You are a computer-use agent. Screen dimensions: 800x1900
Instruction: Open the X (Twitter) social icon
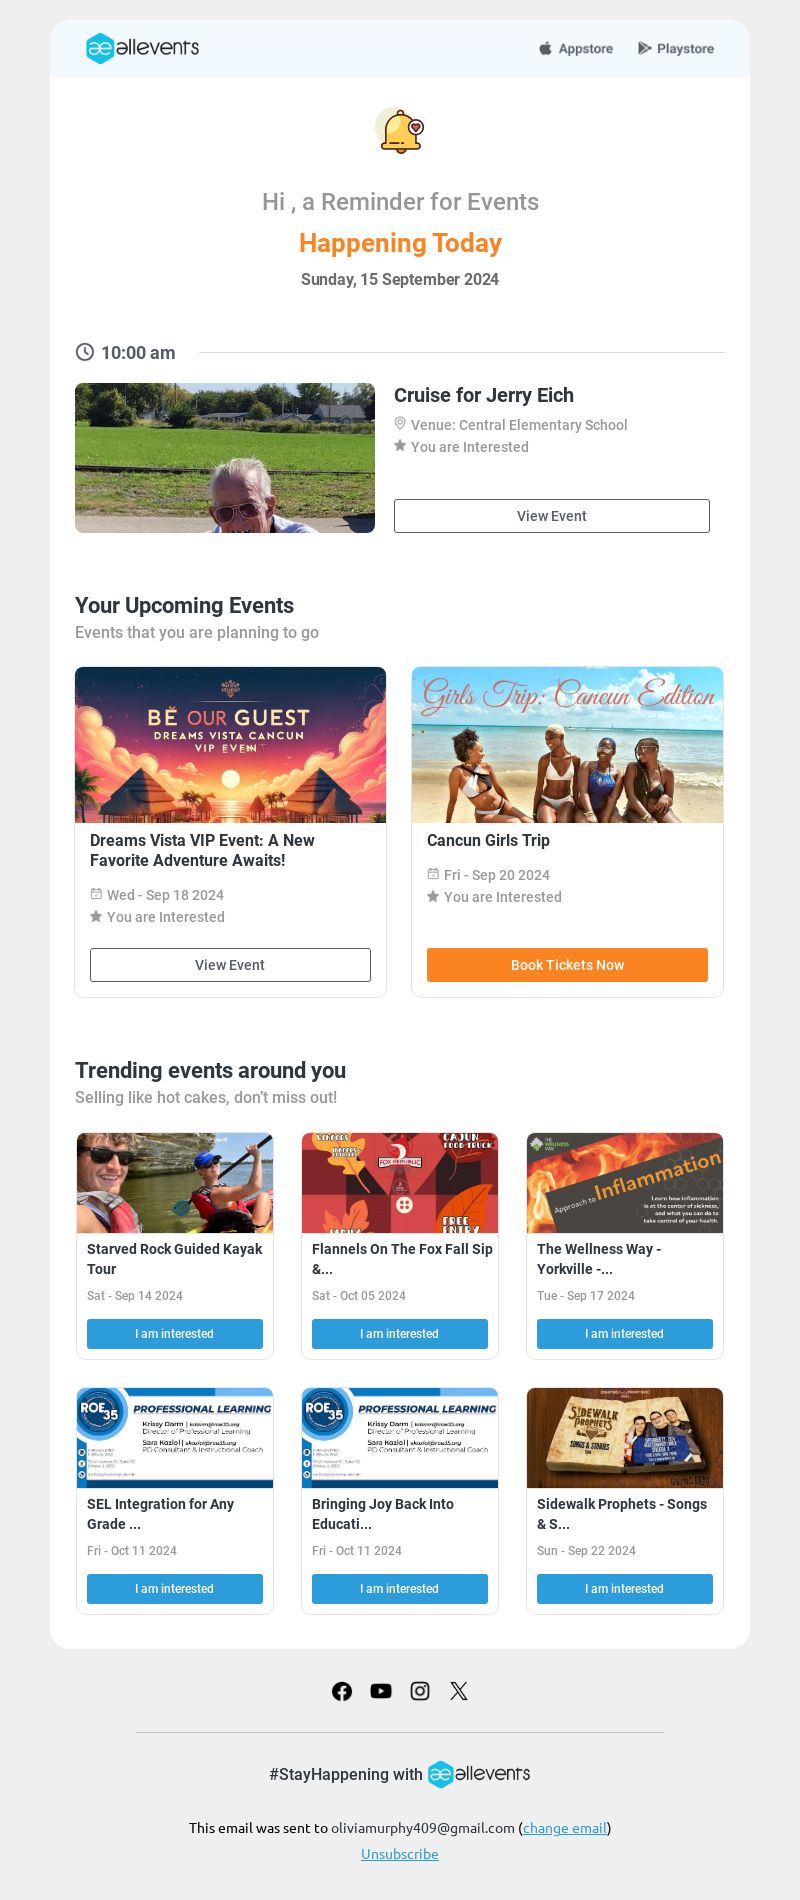click(x=459, y=1691)
